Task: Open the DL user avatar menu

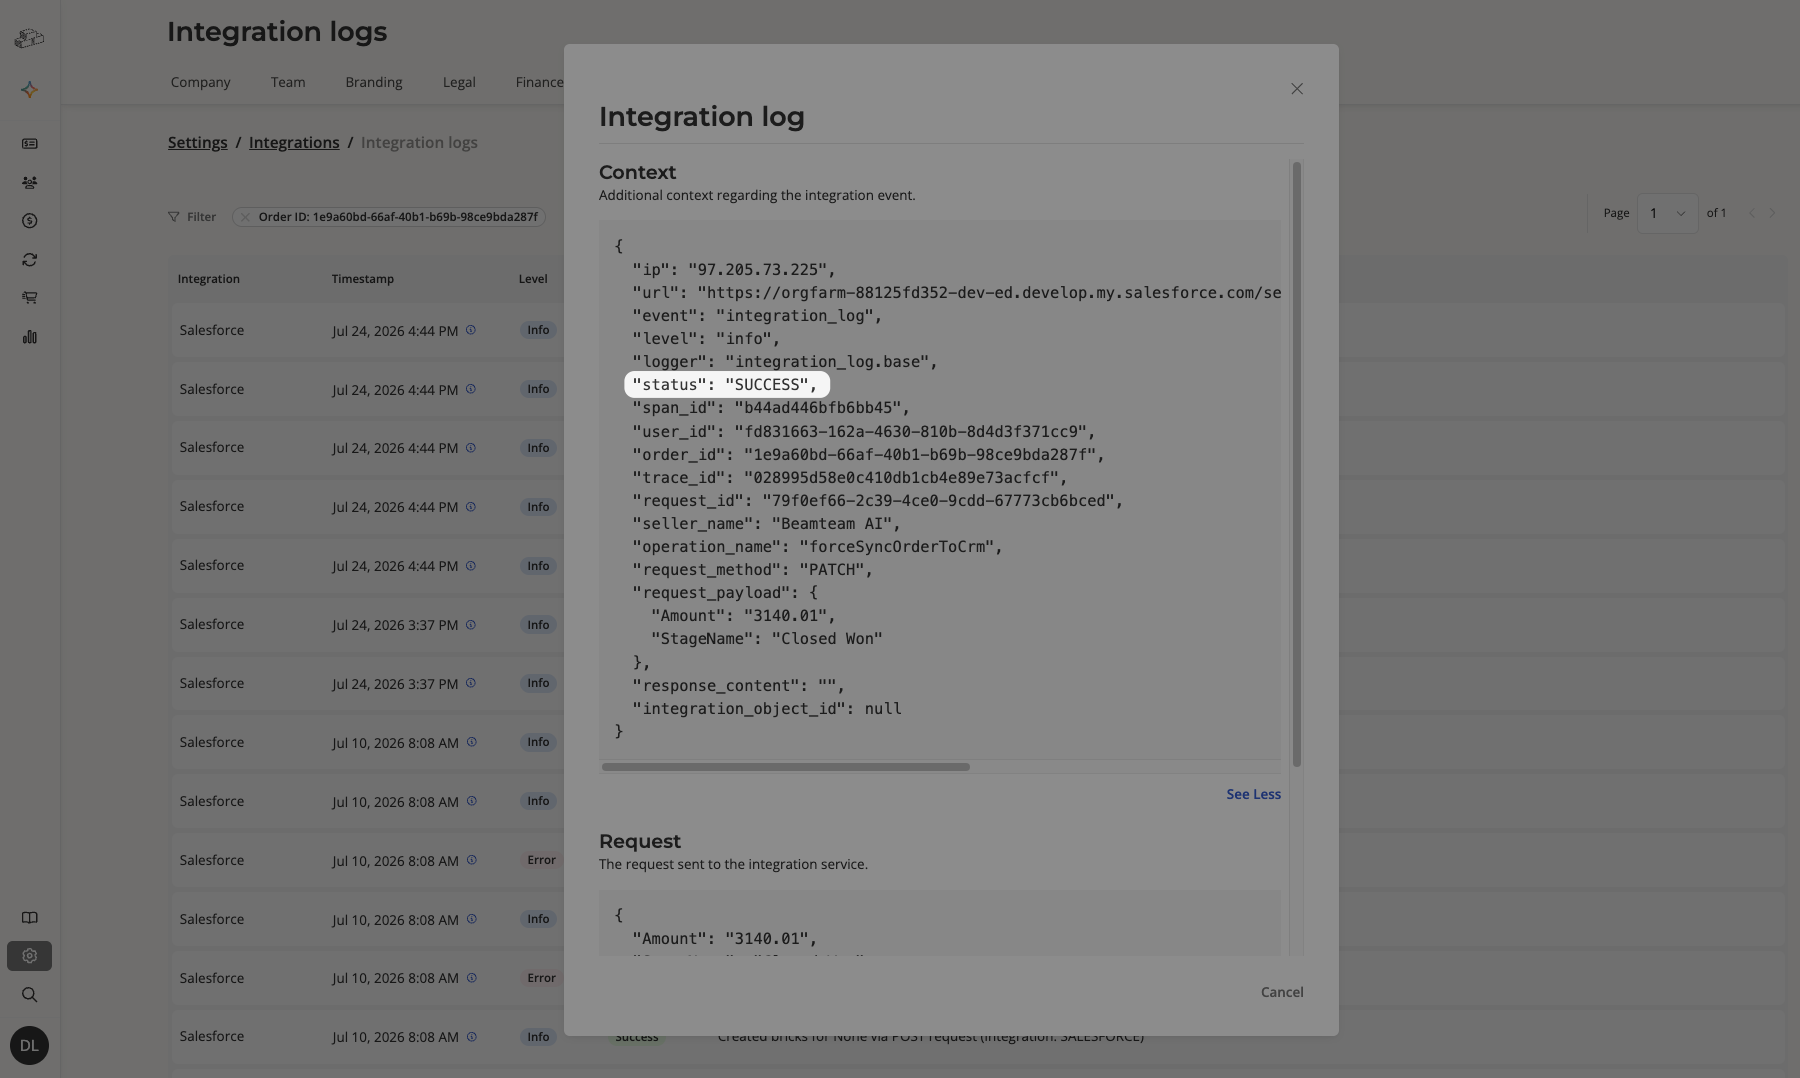Action: pos(29,1045)
